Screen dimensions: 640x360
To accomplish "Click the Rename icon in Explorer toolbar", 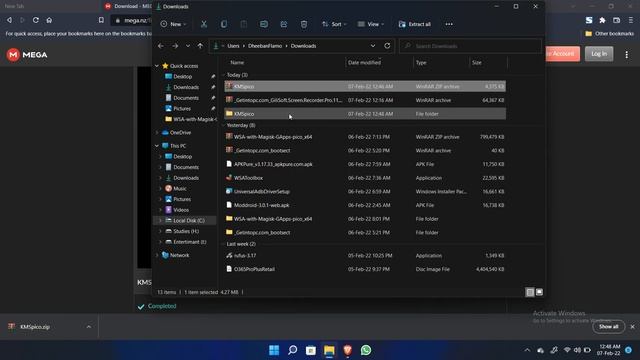I will pos(264,24).
